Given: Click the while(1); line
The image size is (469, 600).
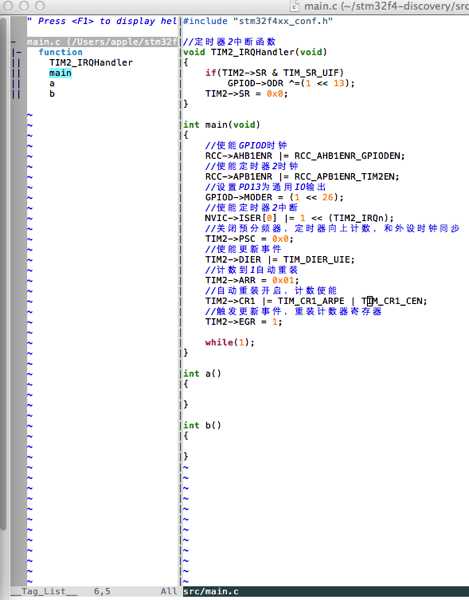Looking at the screenshot, I should click(230, 342).
